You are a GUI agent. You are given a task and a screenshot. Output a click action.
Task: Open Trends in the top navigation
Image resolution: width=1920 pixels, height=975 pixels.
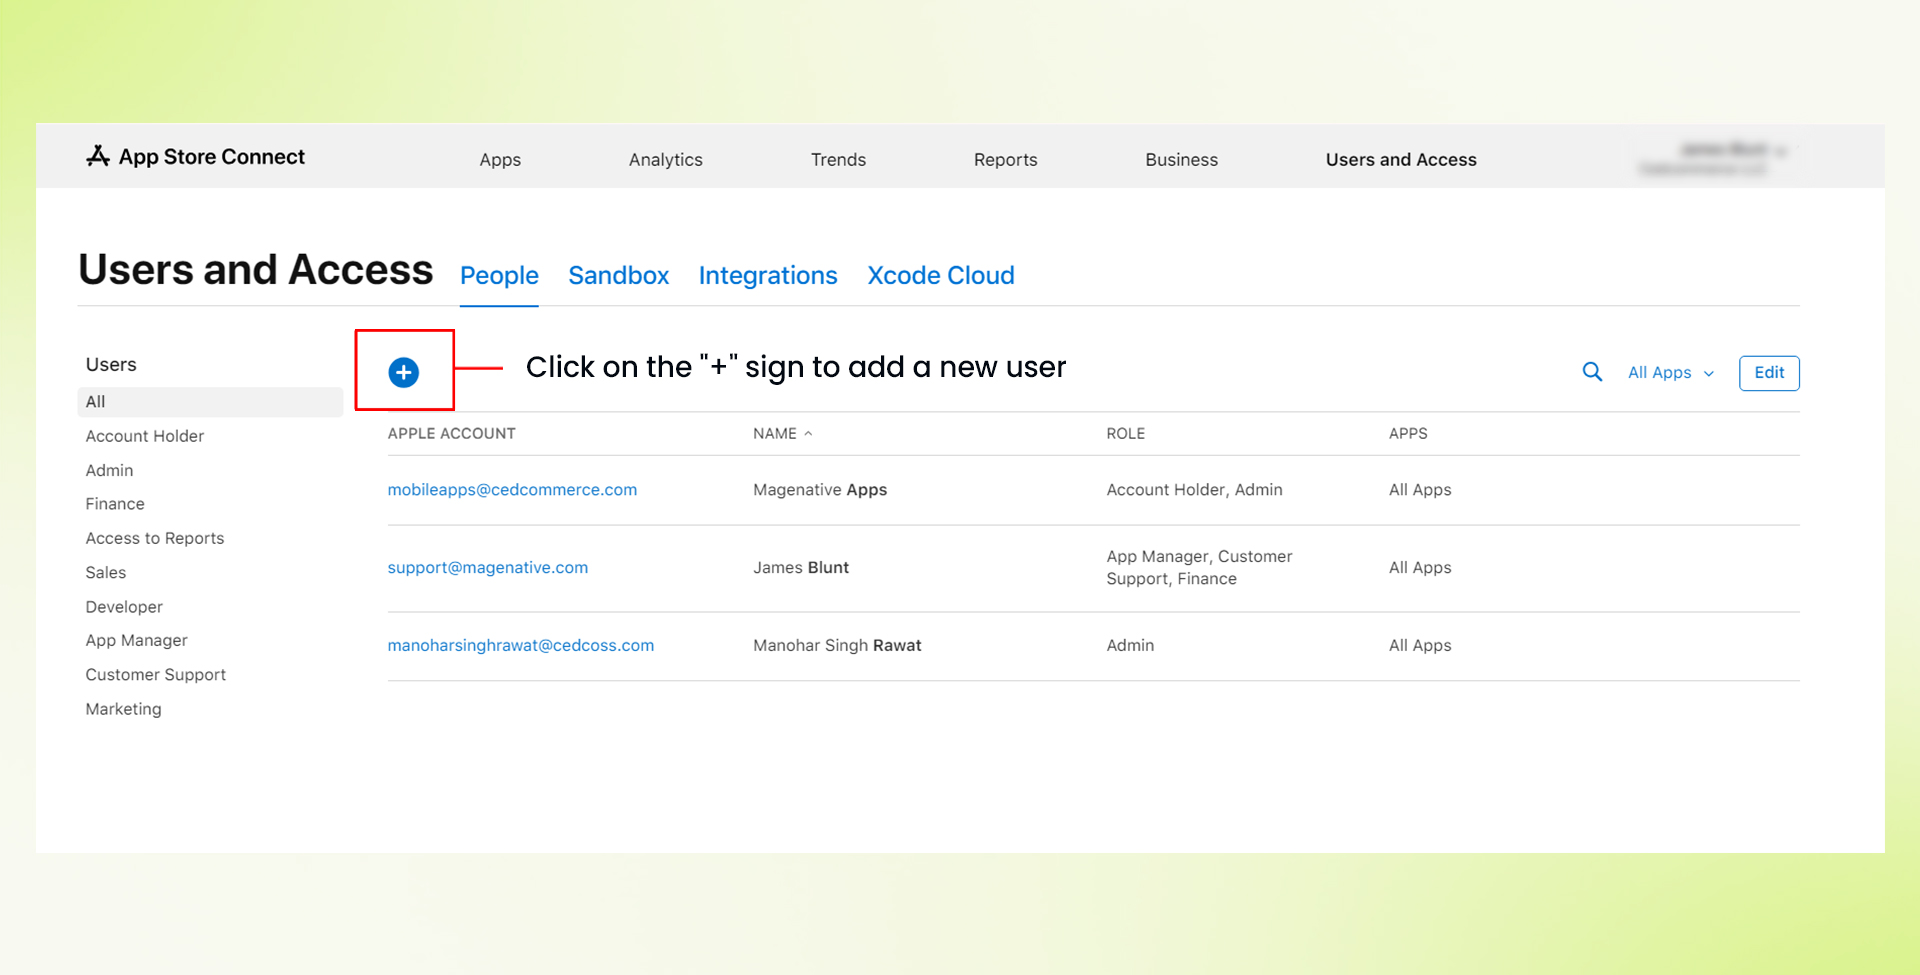click(x=838, y=160)
